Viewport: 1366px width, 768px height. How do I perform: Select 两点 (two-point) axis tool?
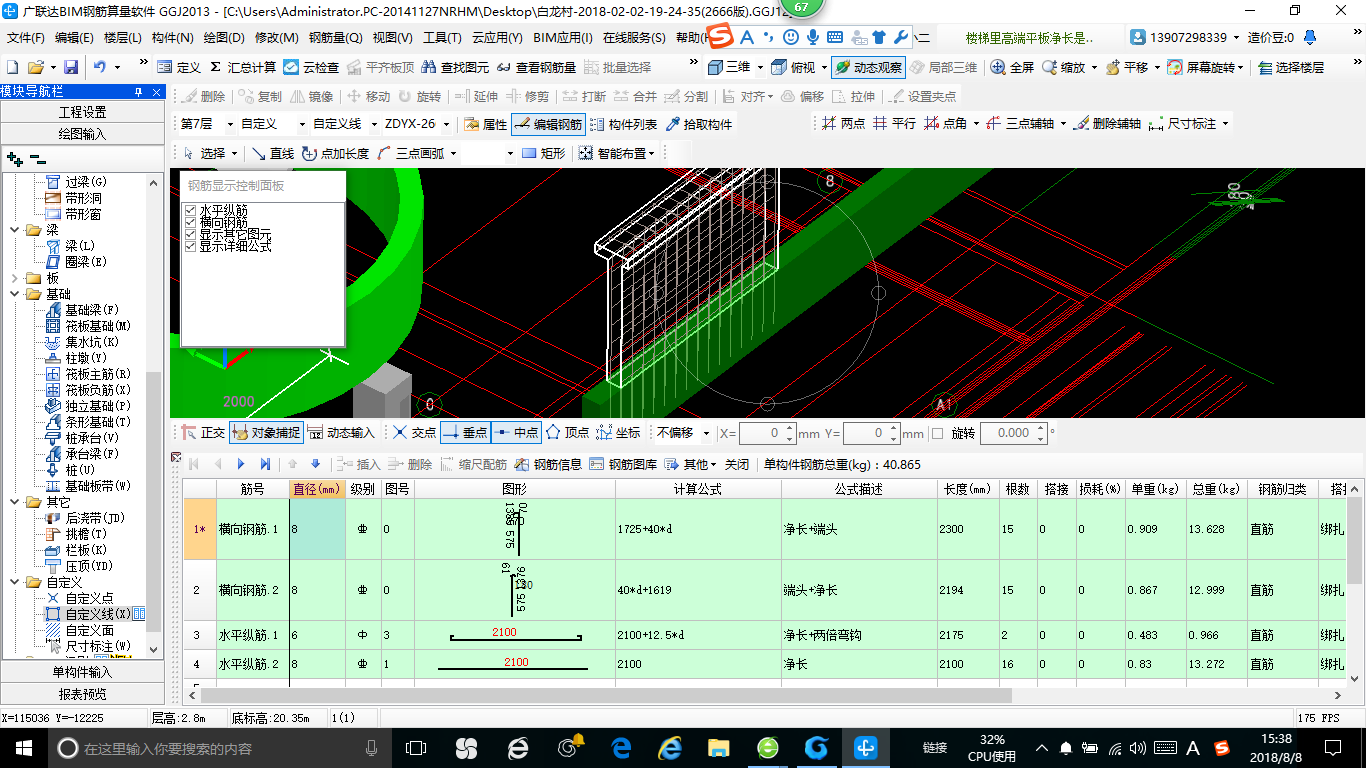coord(843,123)
